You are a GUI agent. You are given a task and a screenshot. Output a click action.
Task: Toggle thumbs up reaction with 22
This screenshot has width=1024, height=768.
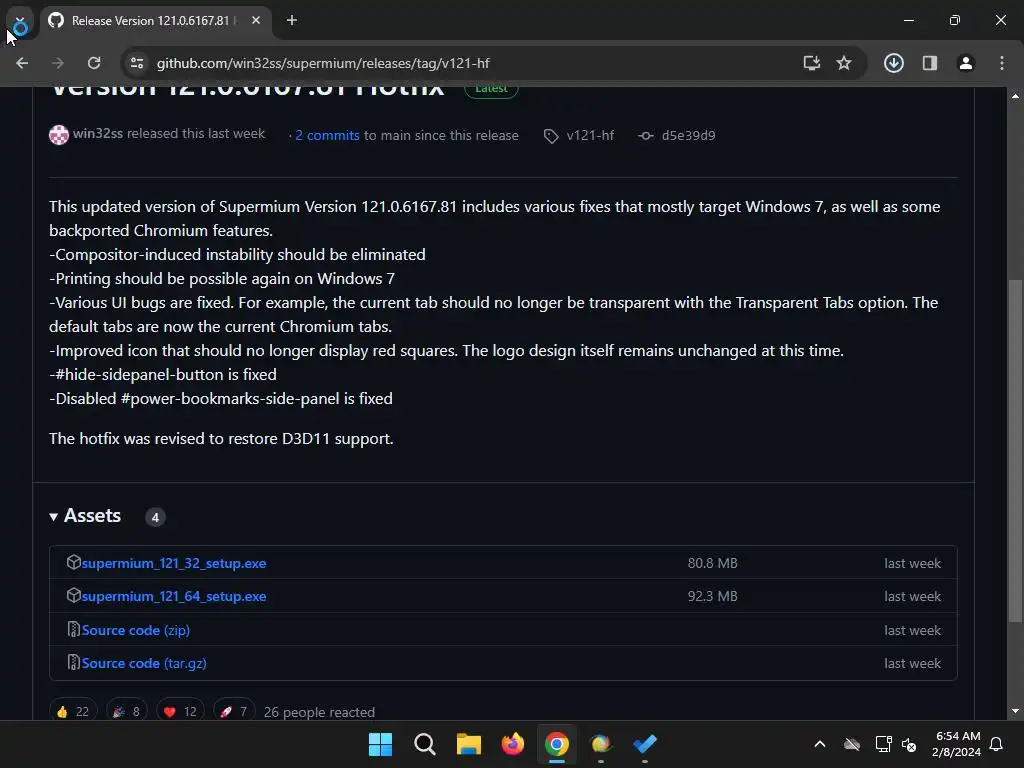coord(73,711)
